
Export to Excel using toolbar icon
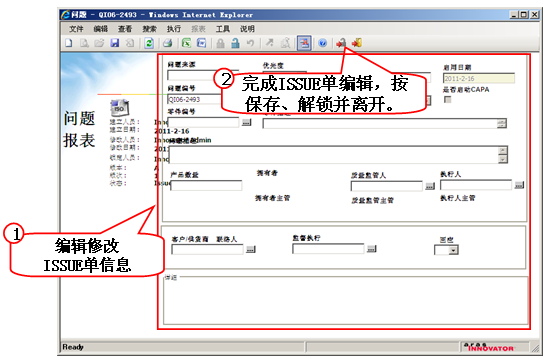click(186, 43)
